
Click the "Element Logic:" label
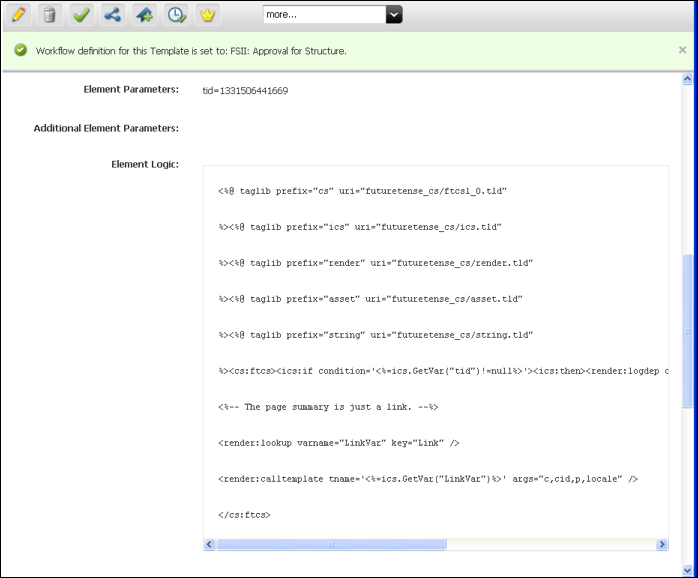point(145,164)
